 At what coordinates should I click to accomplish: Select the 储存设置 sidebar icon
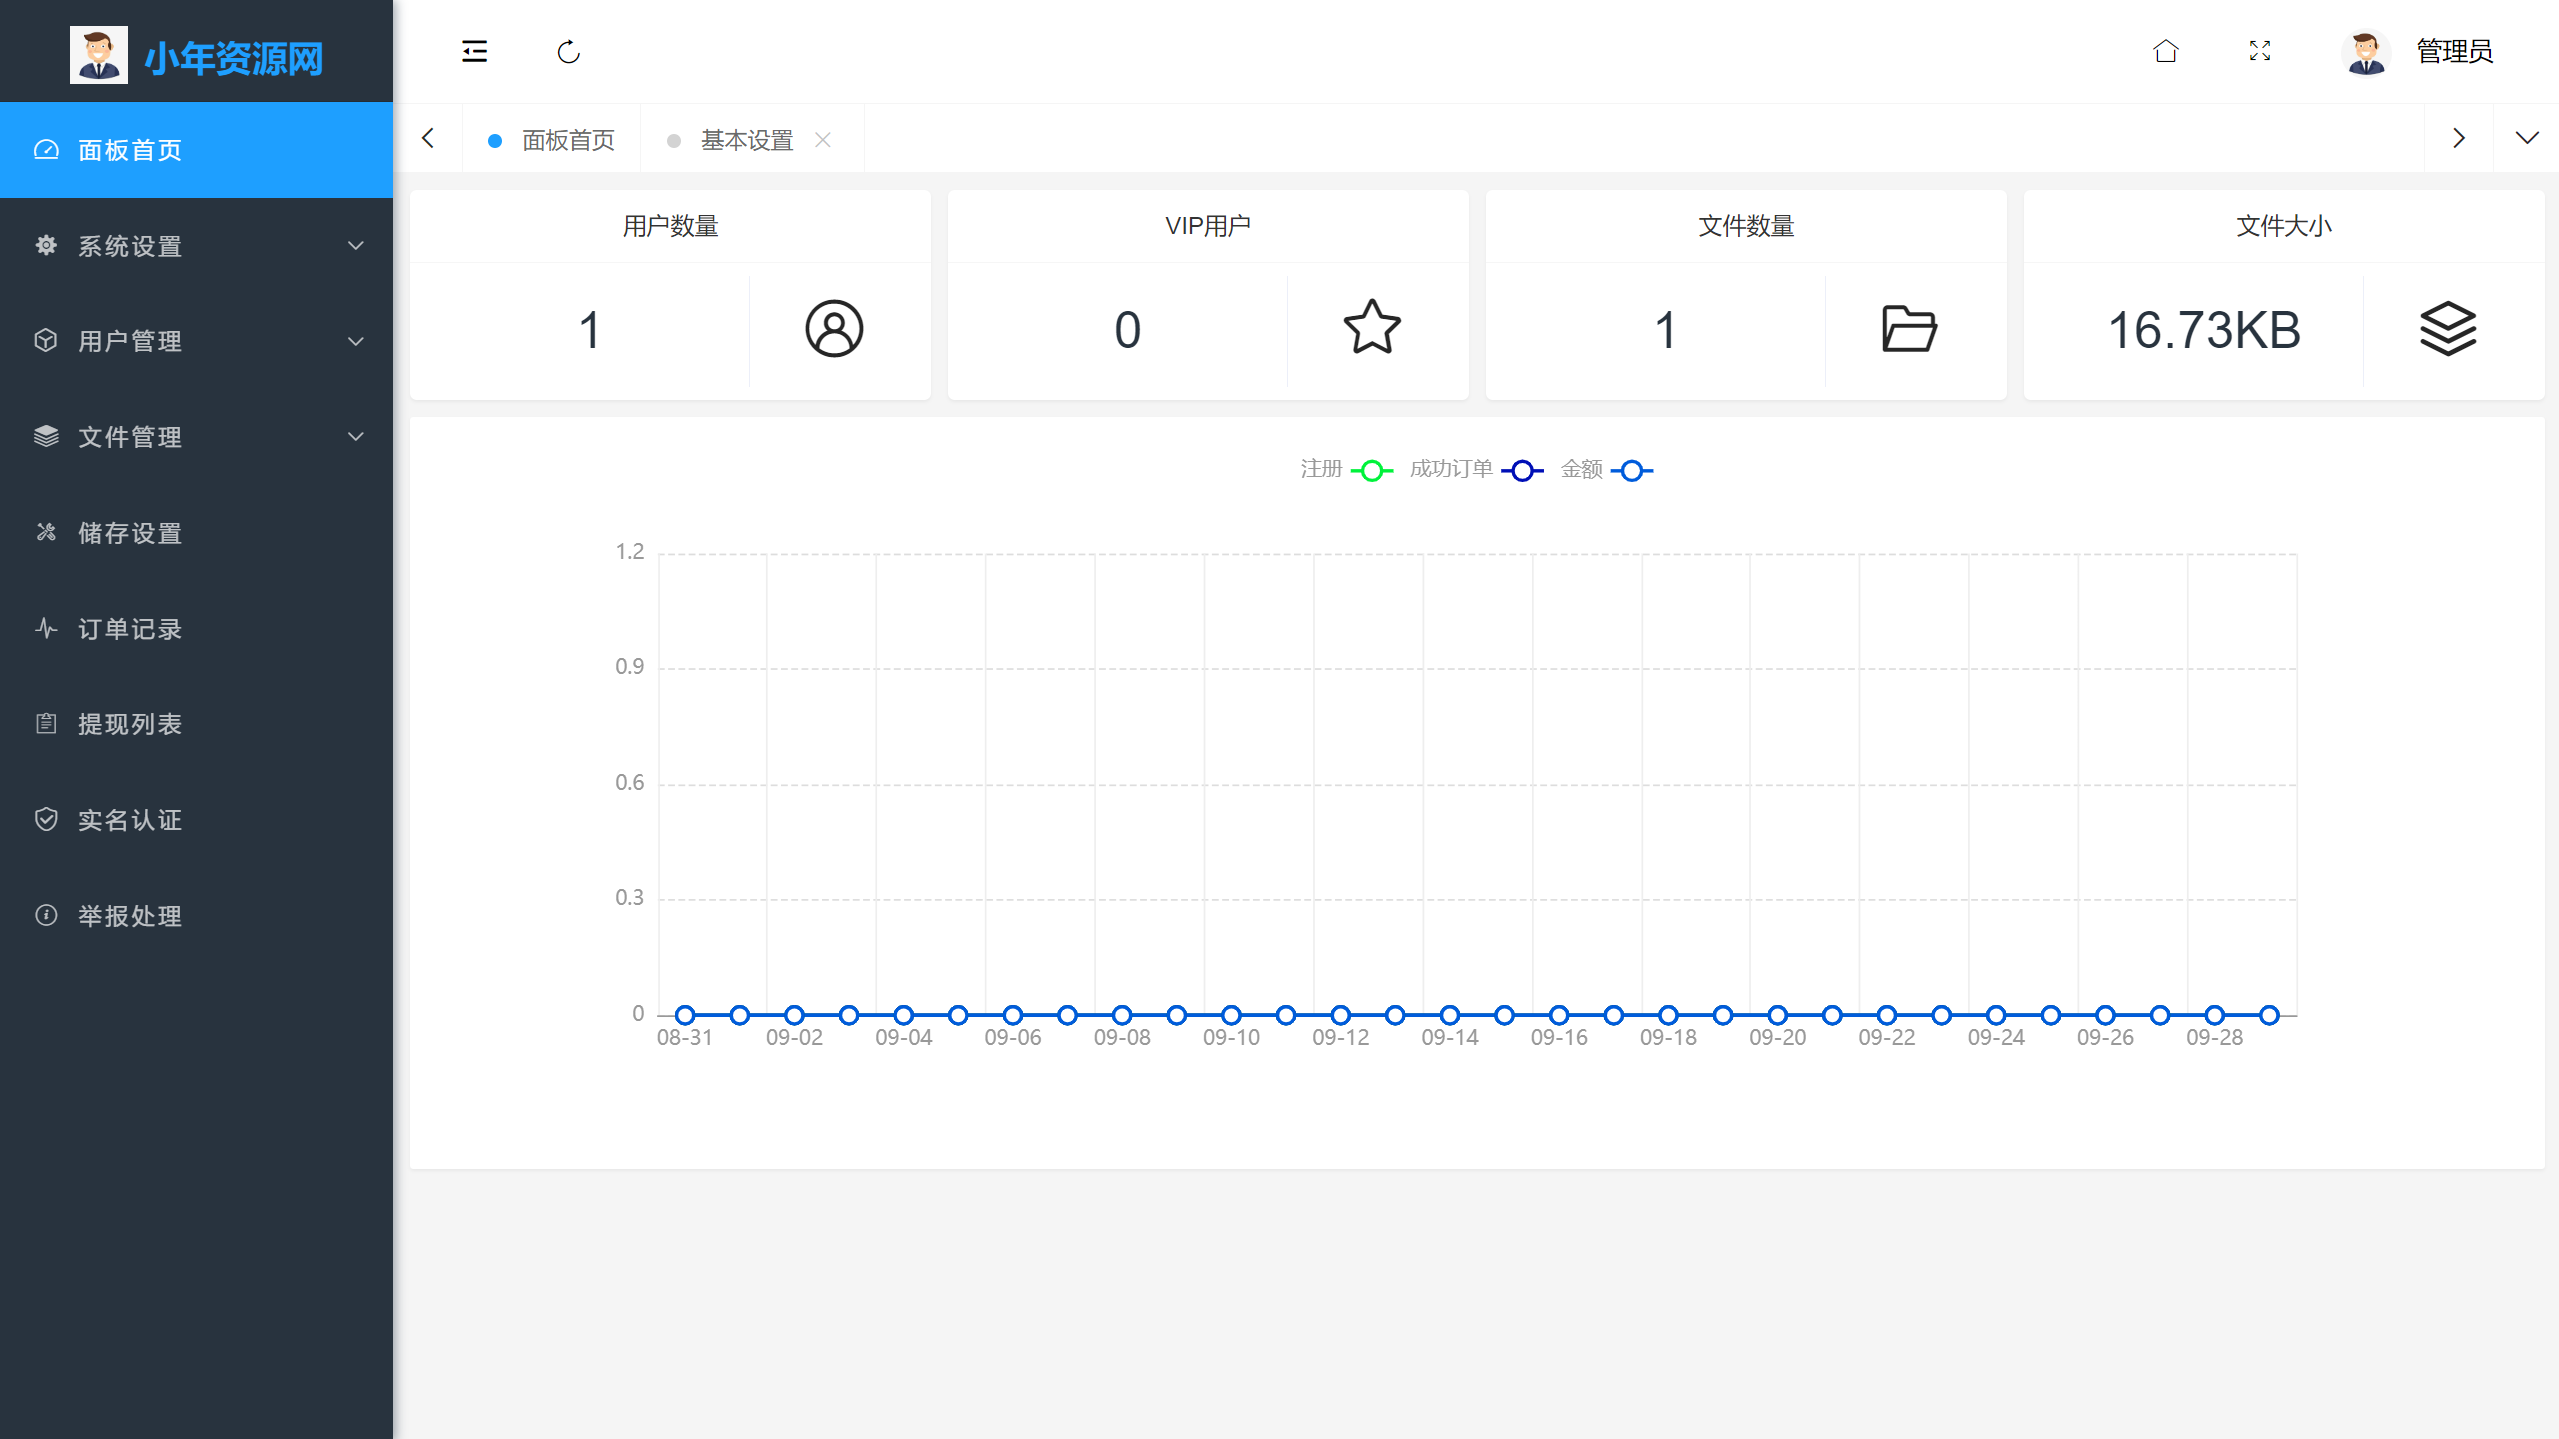(48, 532)
